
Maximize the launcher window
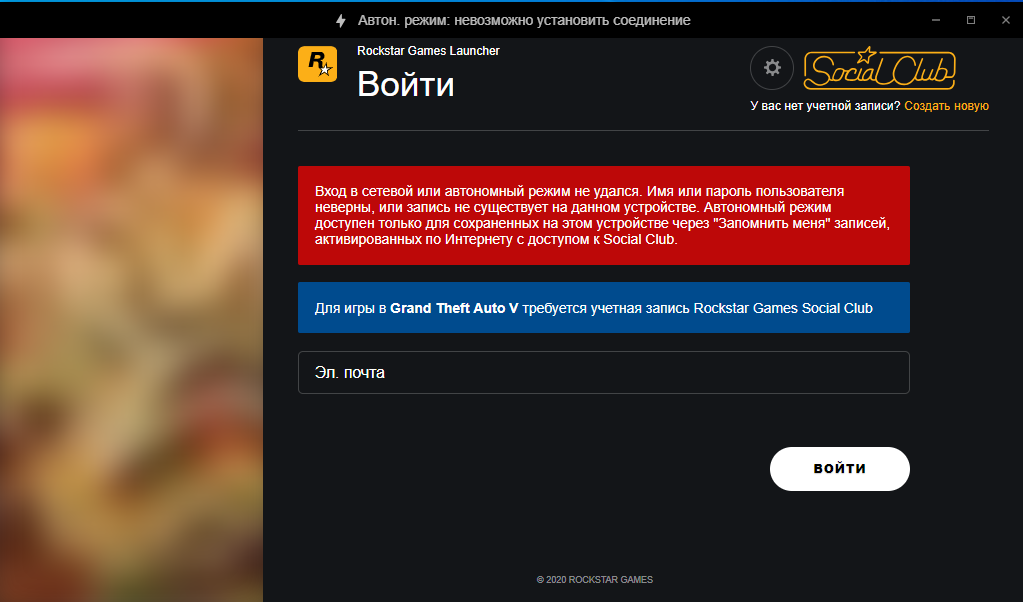(x=971, y=20)
